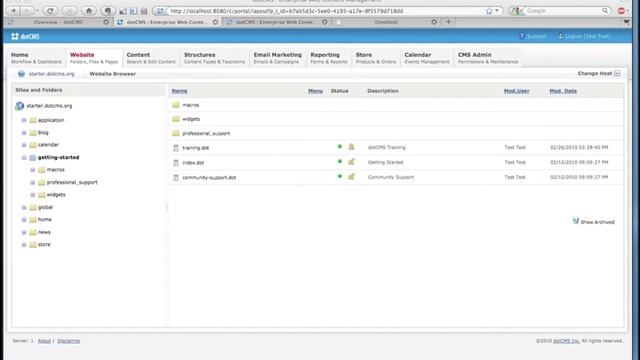The width and height of the screenshot is (640, 360).
Task: Click host icon in breadcrumb bar
Action: pos(21,74)
